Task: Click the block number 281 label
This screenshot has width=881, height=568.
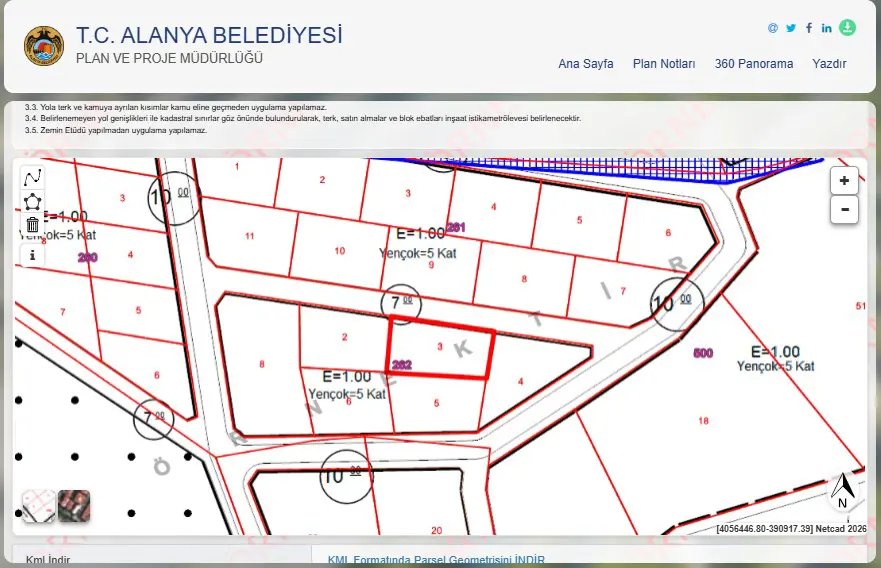Action: tap(456, 227)
